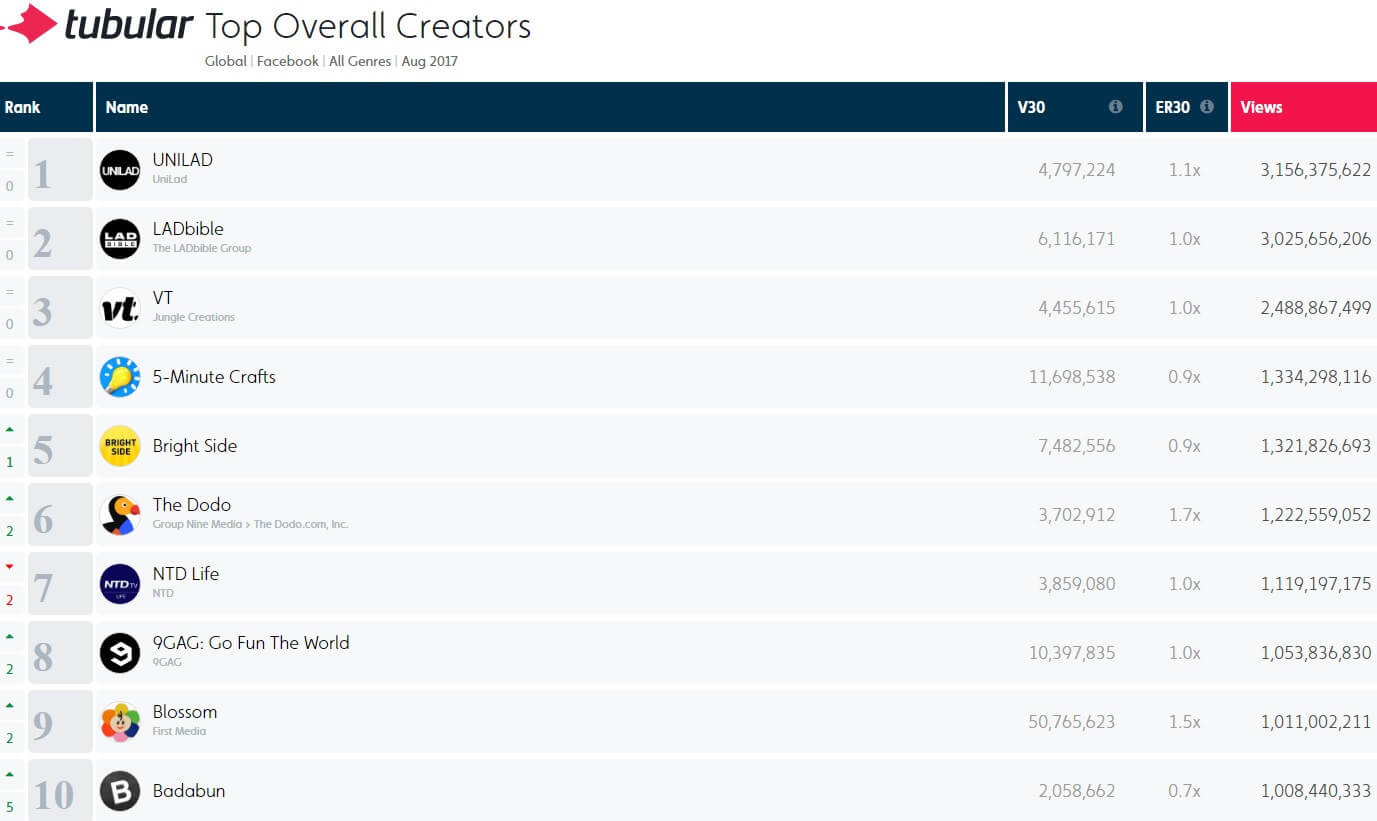Screen dimensions: 1377x821
Task: Sort by the Views column header
Action: click(x=1261, y=107)
